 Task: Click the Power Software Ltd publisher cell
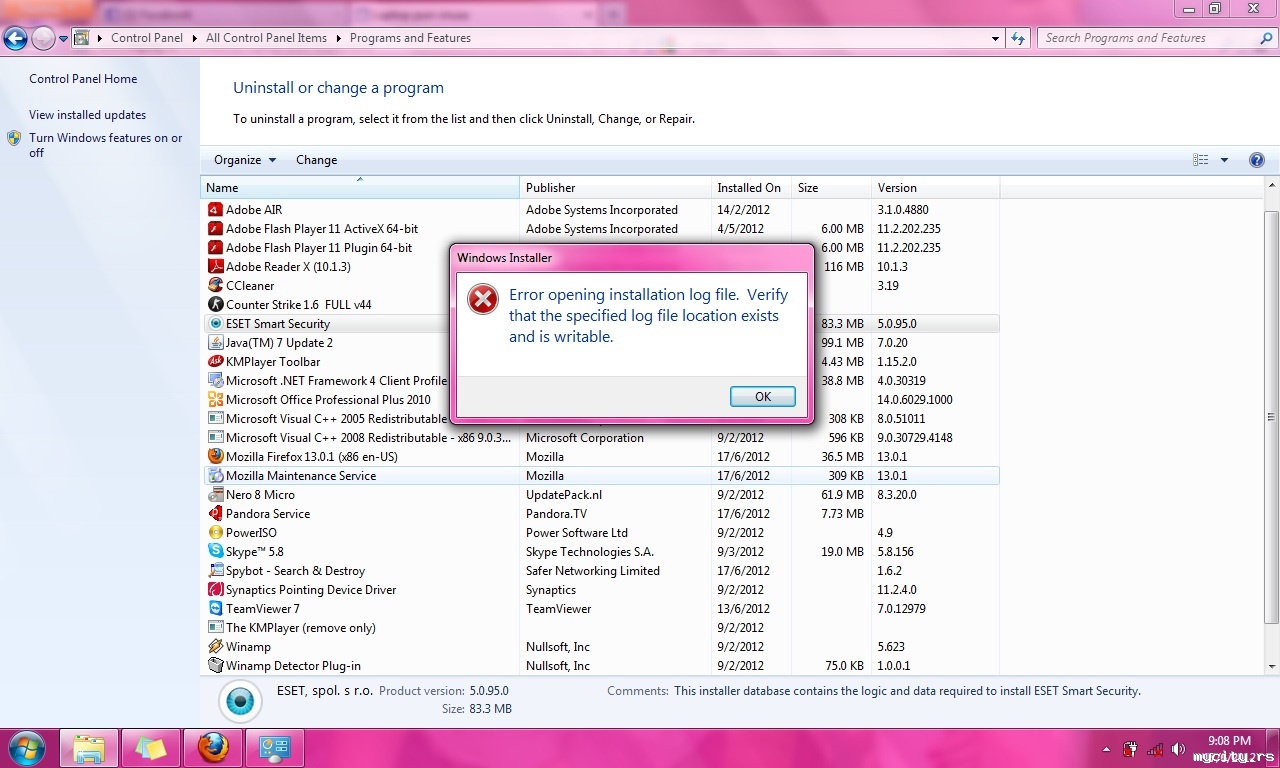tap(577, 533)
